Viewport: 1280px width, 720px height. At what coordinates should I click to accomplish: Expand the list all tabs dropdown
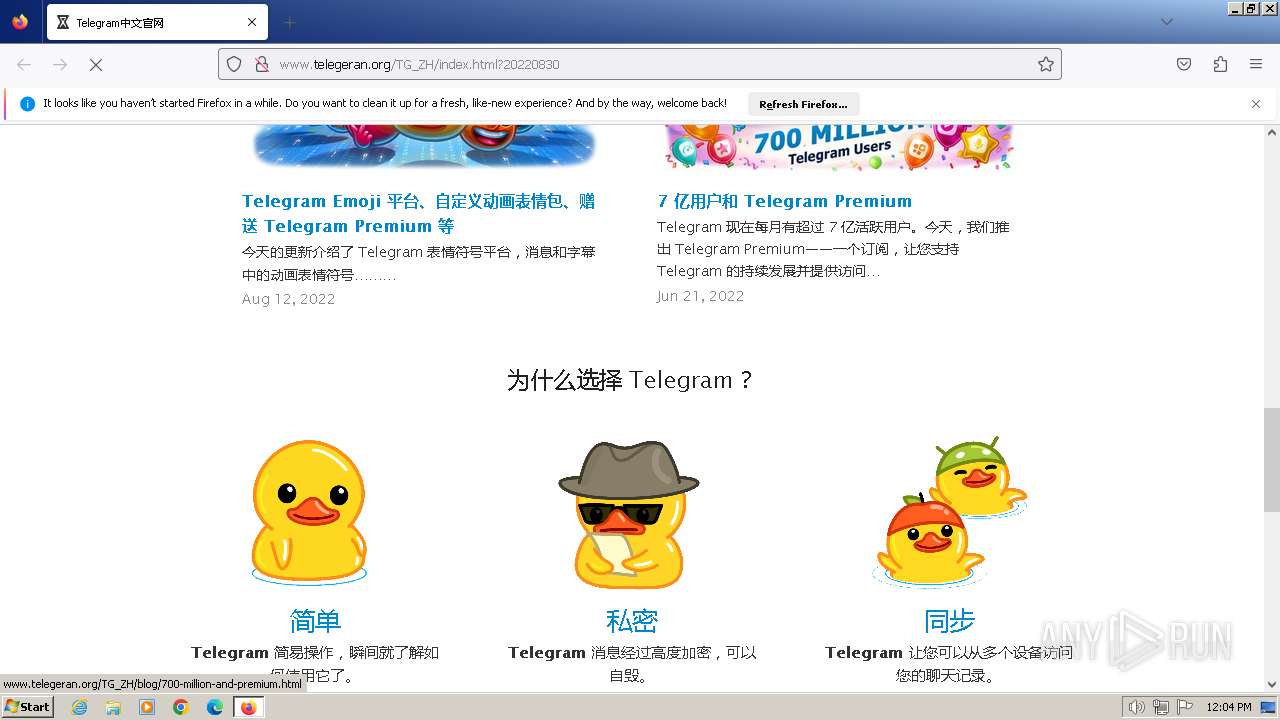point(1166,22)
